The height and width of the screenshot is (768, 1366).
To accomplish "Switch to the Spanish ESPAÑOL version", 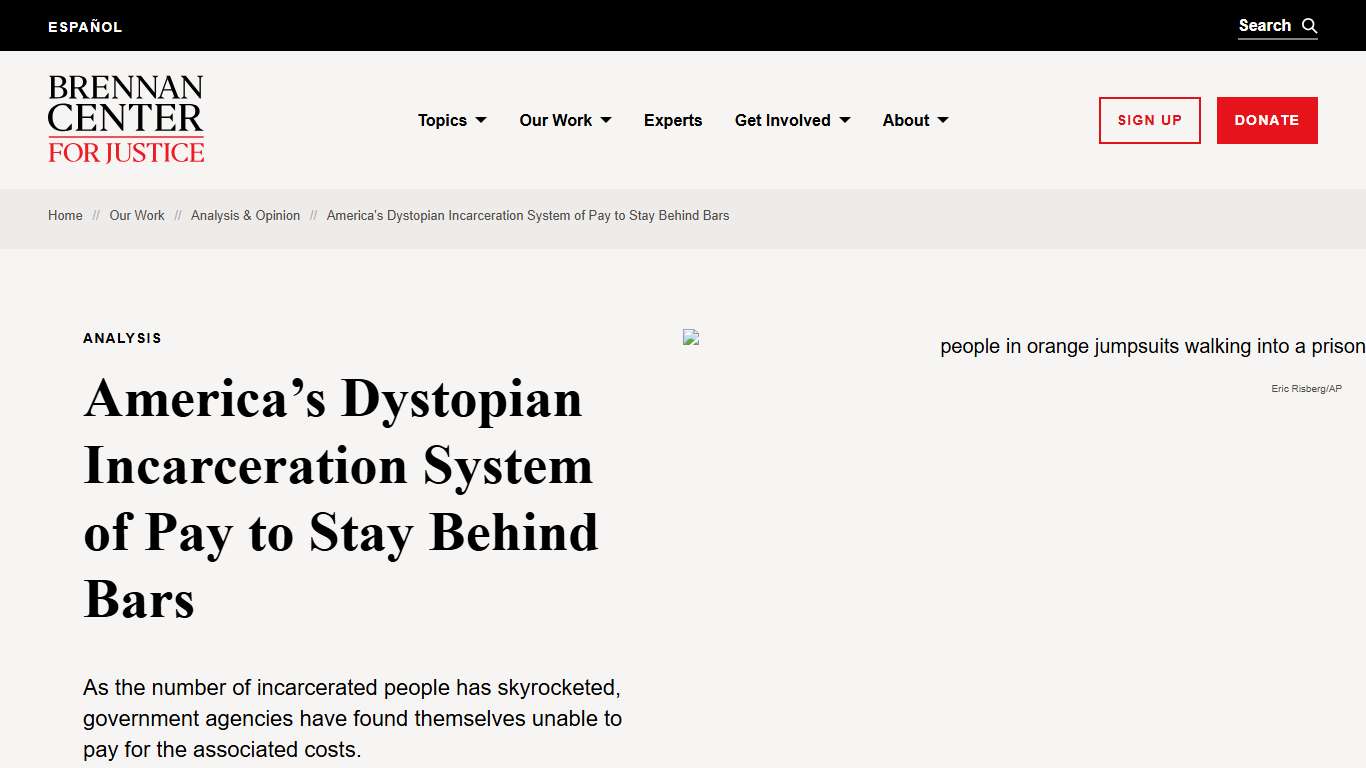I will (x=85, y=26).
